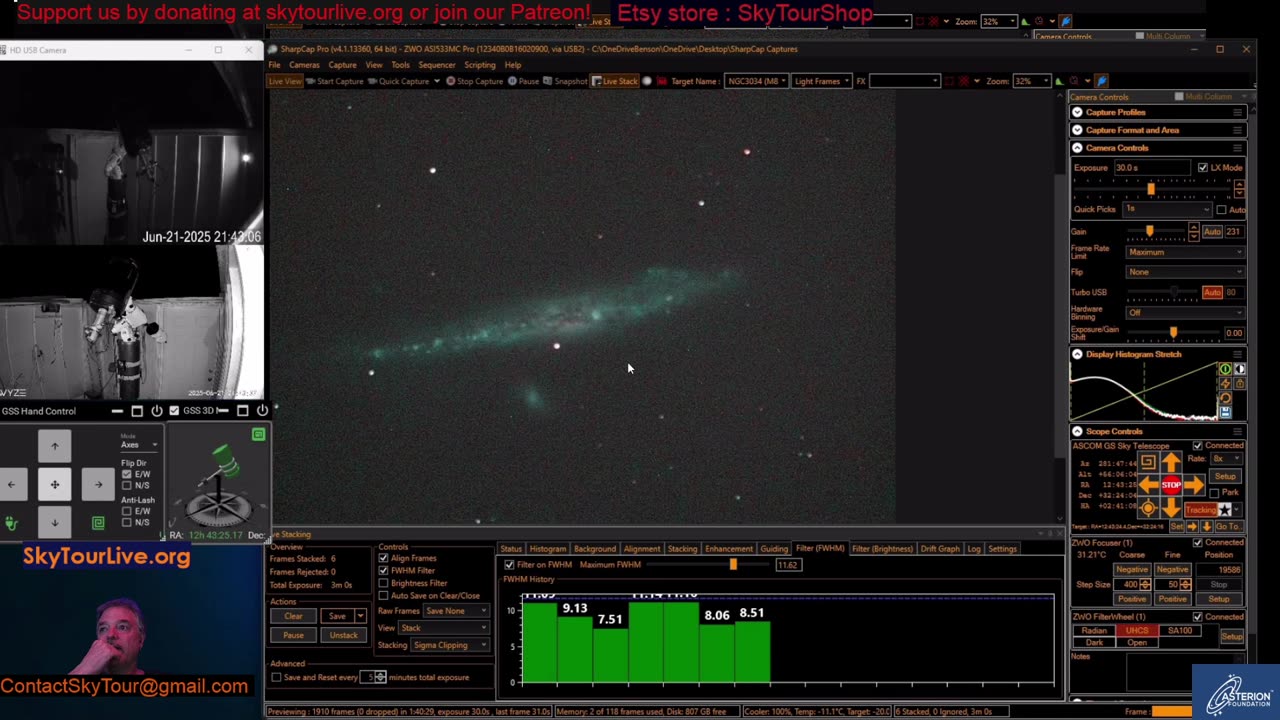Click the GSS Hand Control left arrow button

click(11, 484)
